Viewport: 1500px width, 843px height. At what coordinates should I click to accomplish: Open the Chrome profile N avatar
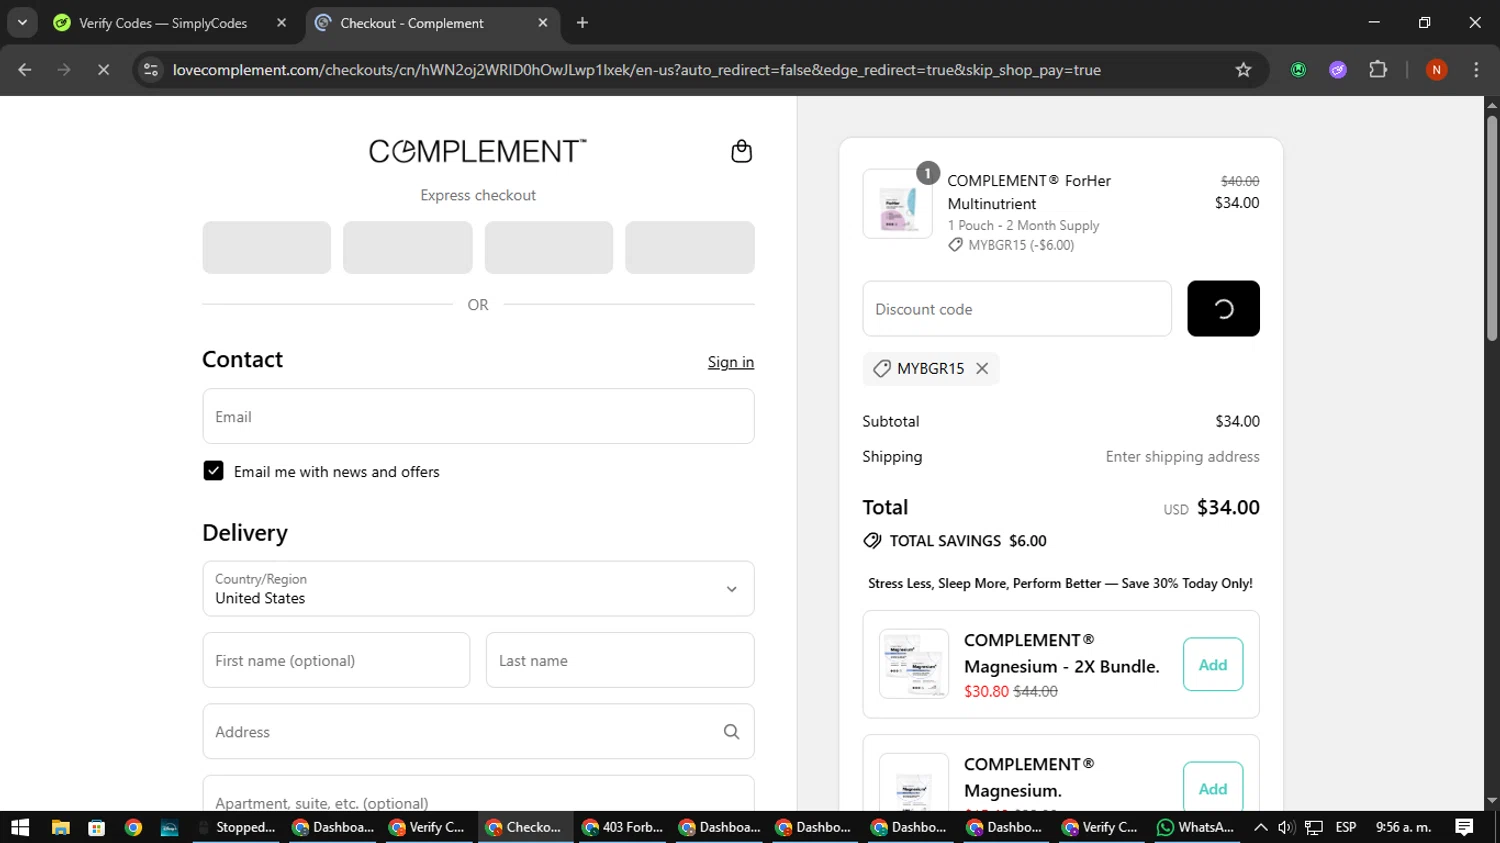1436,70
